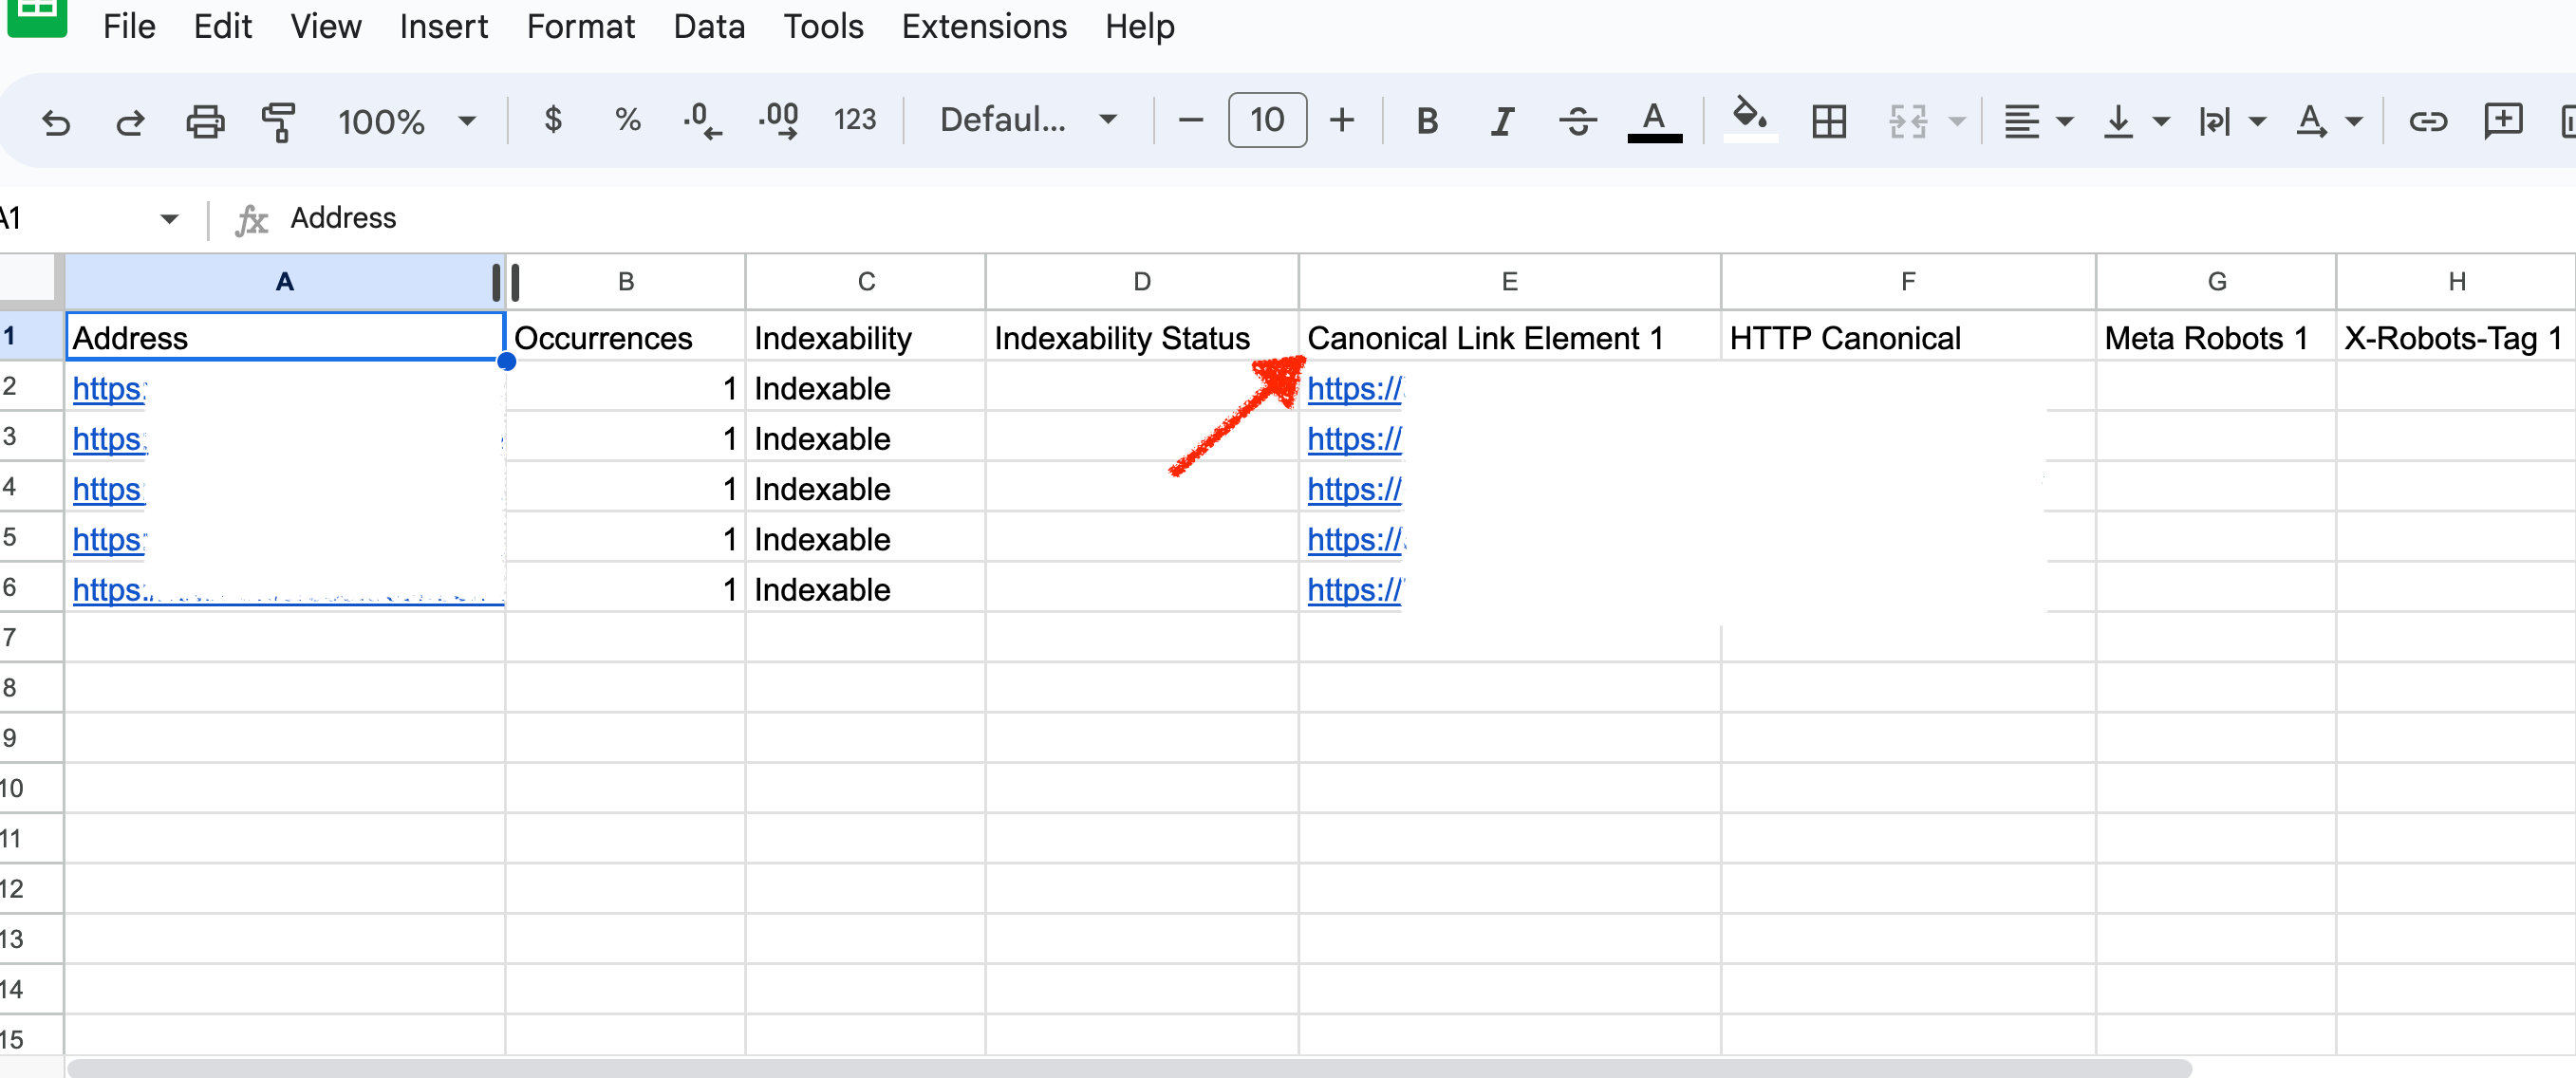Open the Insert menu

(443, 26)
